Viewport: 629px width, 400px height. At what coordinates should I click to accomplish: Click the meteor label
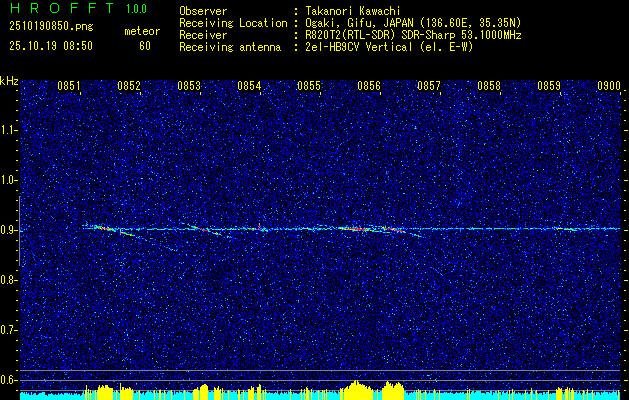(142, 31)
